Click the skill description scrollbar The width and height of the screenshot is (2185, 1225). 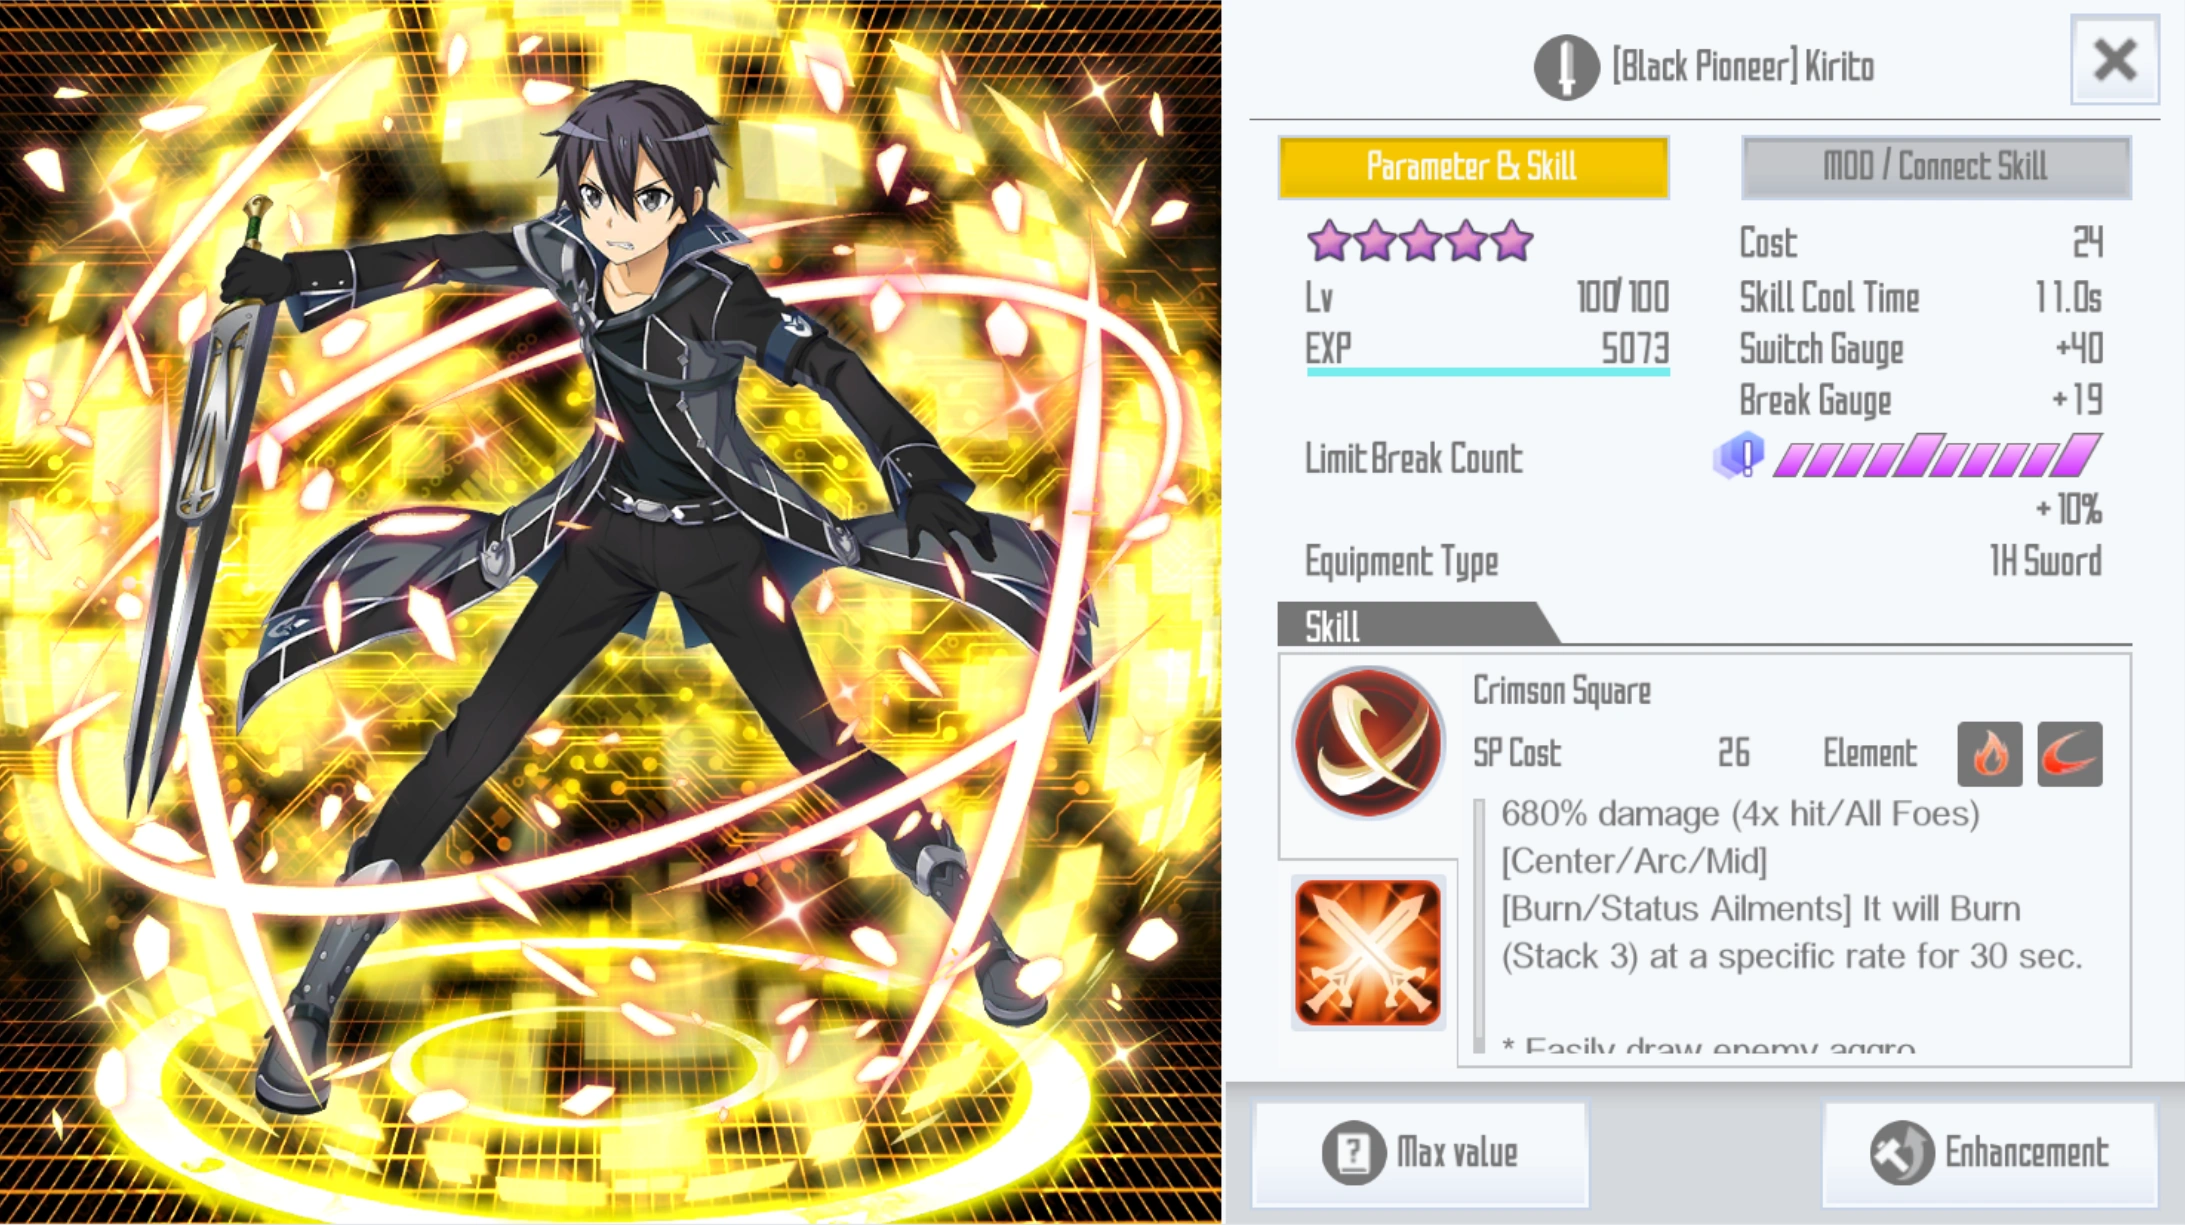click(x=1479, y=925)
